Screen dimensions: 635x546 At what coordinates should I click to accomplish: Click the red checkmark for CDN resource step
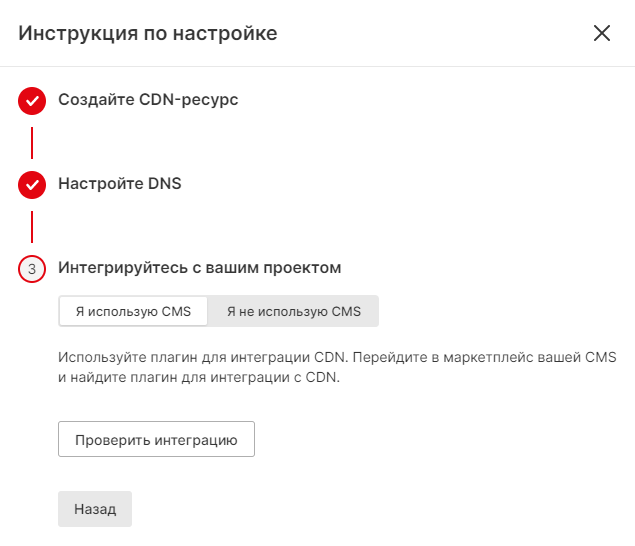click(32, 100)
